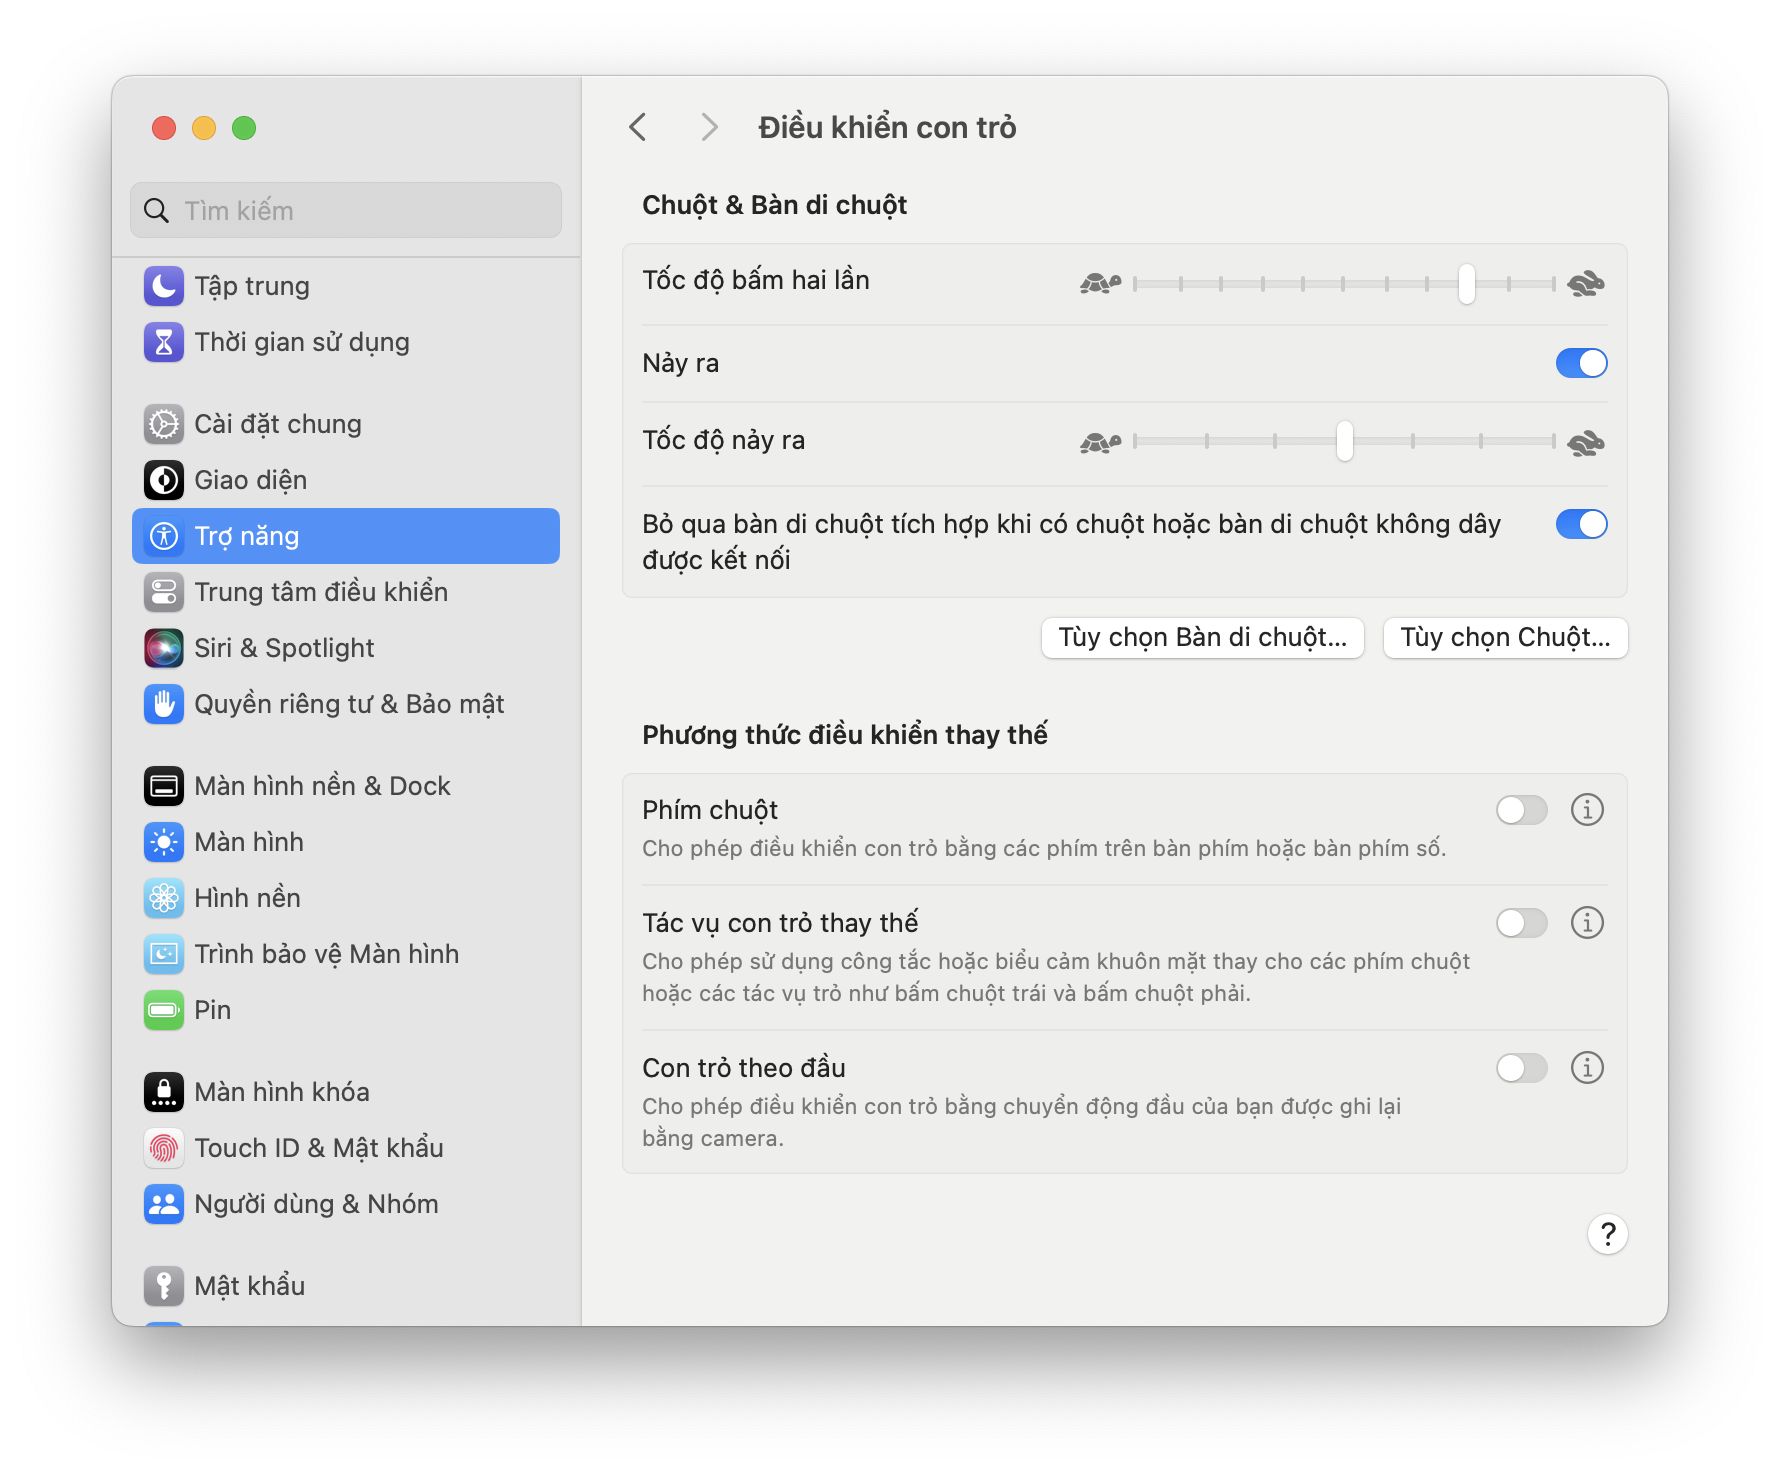This screenshot has width=1780, height=1474.
Task: Click the Trợ năng accessibility icon
Action: coord(164,536)
